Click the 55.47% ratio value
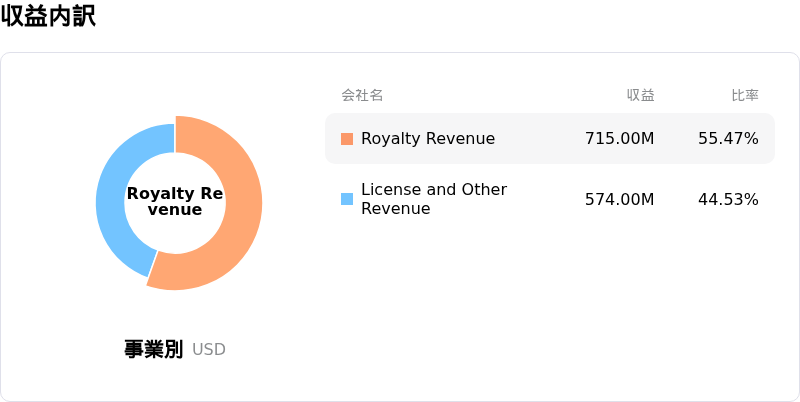Screen dimensions: 800x402 pyautogui.click(x=728, y=139)
